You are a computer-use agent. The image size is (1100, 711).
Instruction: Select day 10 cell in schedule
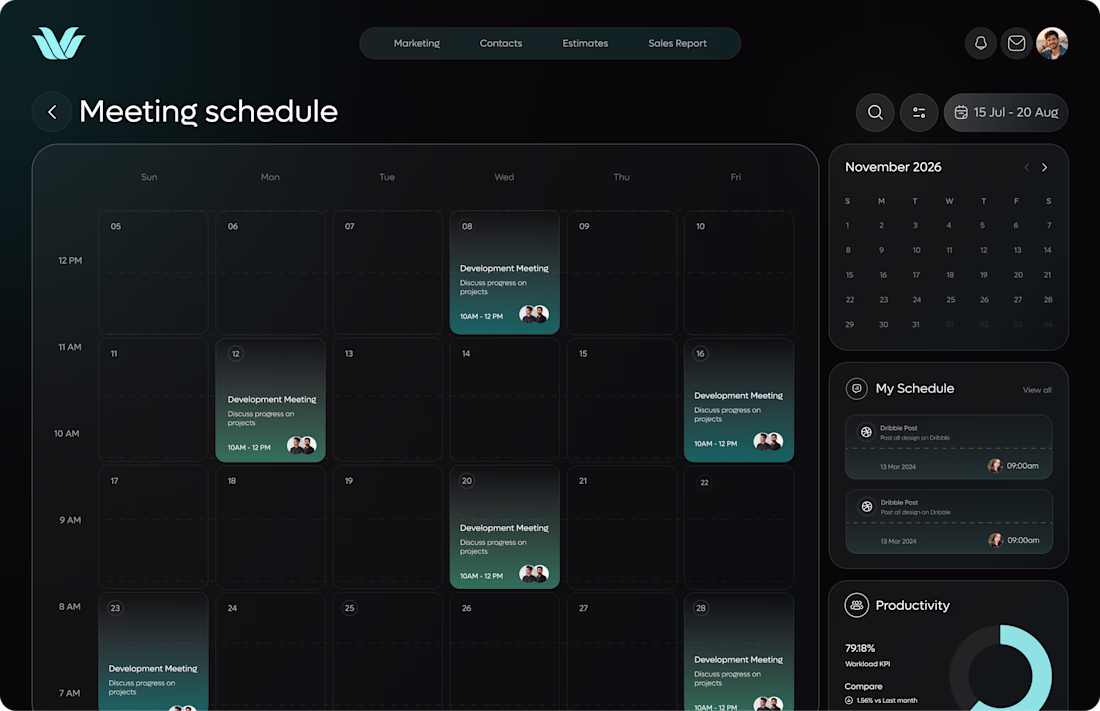click(739, 272)
